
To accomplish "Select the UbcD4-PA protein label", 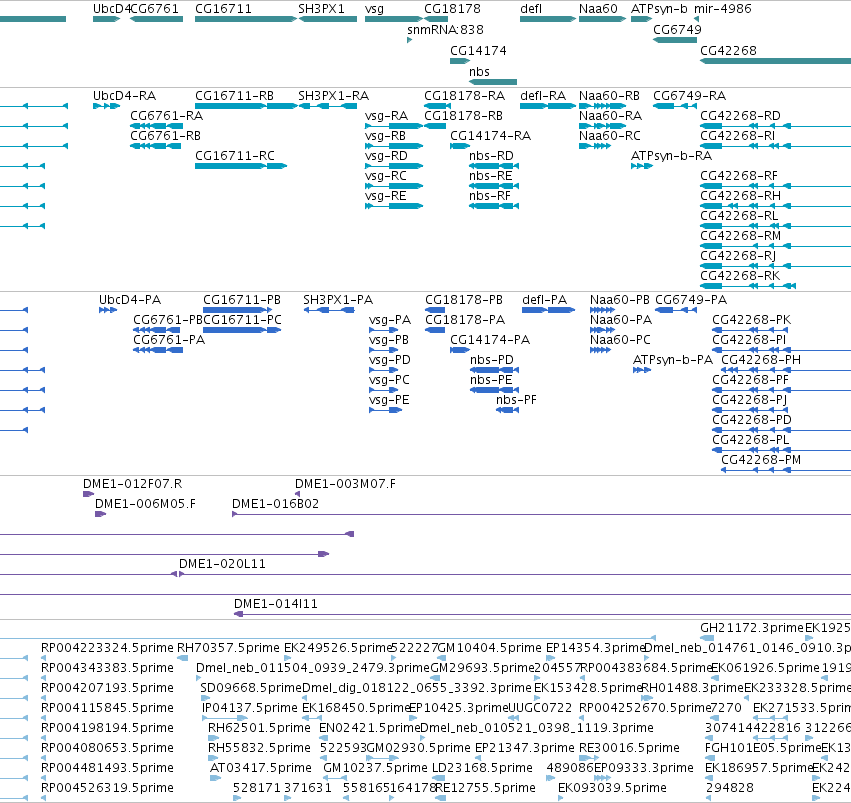I will click(130, 300).
